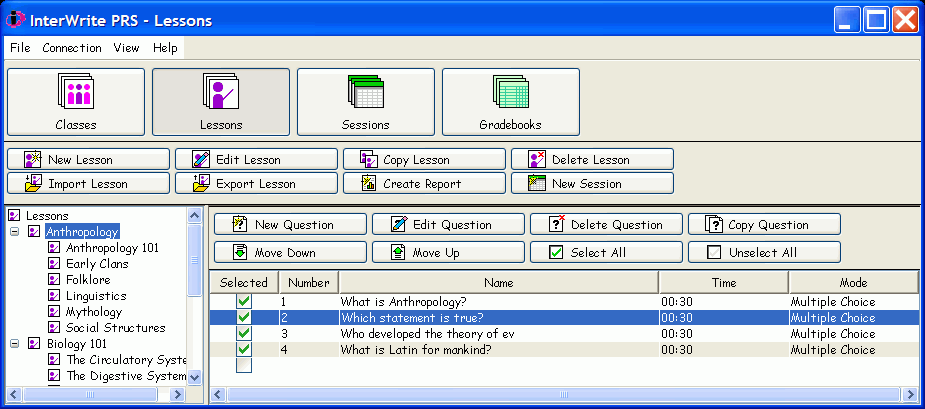Click the New Session table icon
This screenshot has height=409, width=925.
click(537, 184)
